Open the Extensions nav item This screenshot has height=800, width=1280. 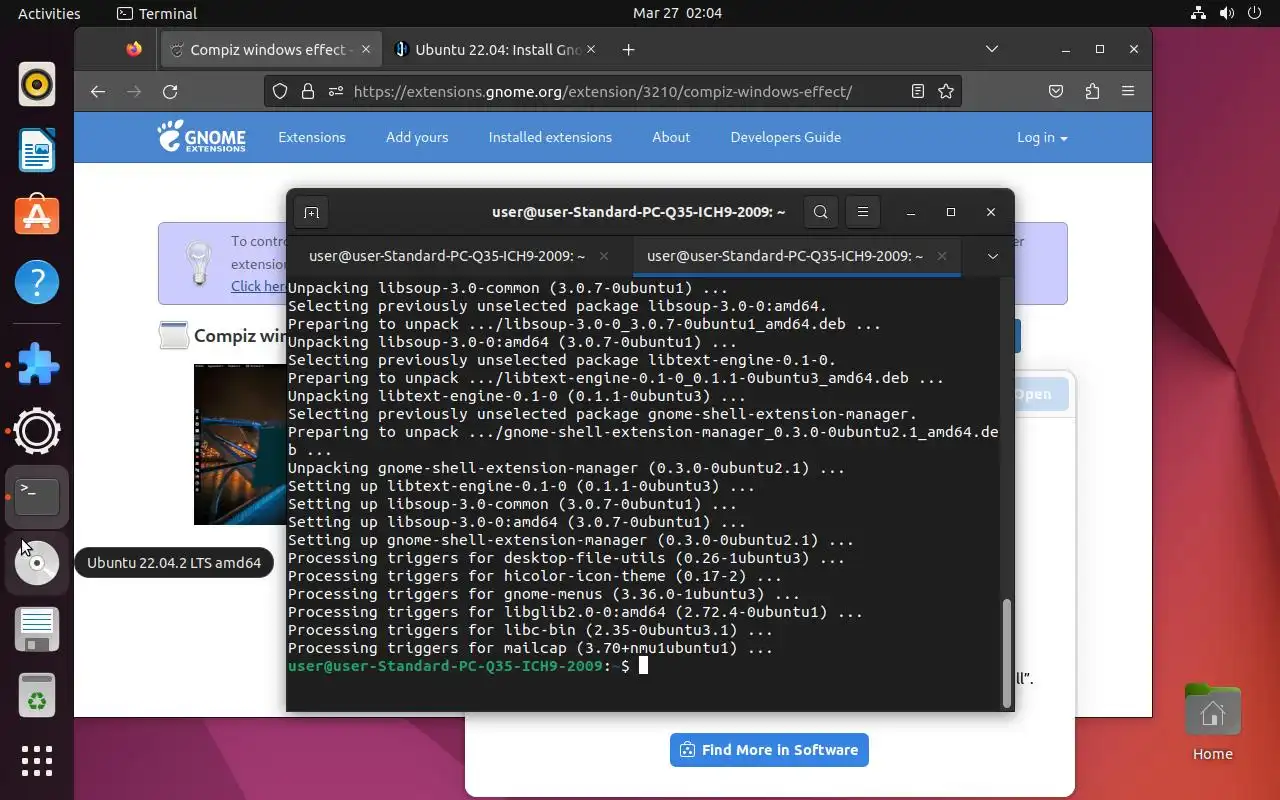(x=312, y=137)
